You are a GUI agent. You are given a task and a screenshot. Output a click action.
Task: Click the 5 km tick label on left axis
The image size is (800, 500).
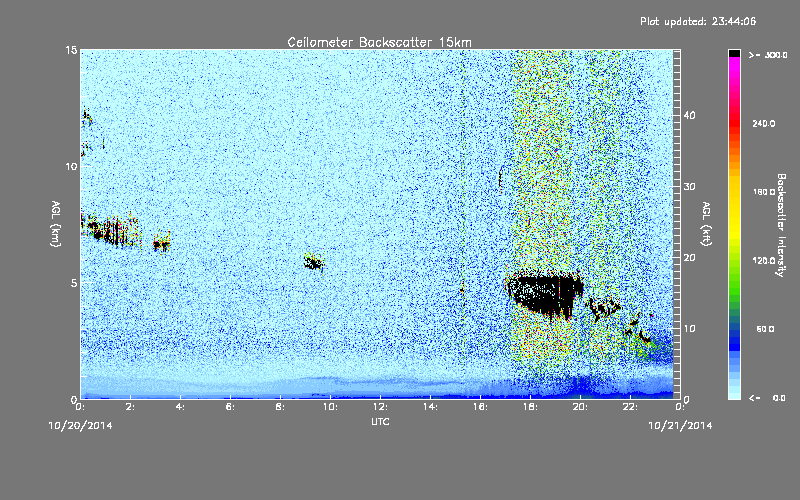(73, 283)
